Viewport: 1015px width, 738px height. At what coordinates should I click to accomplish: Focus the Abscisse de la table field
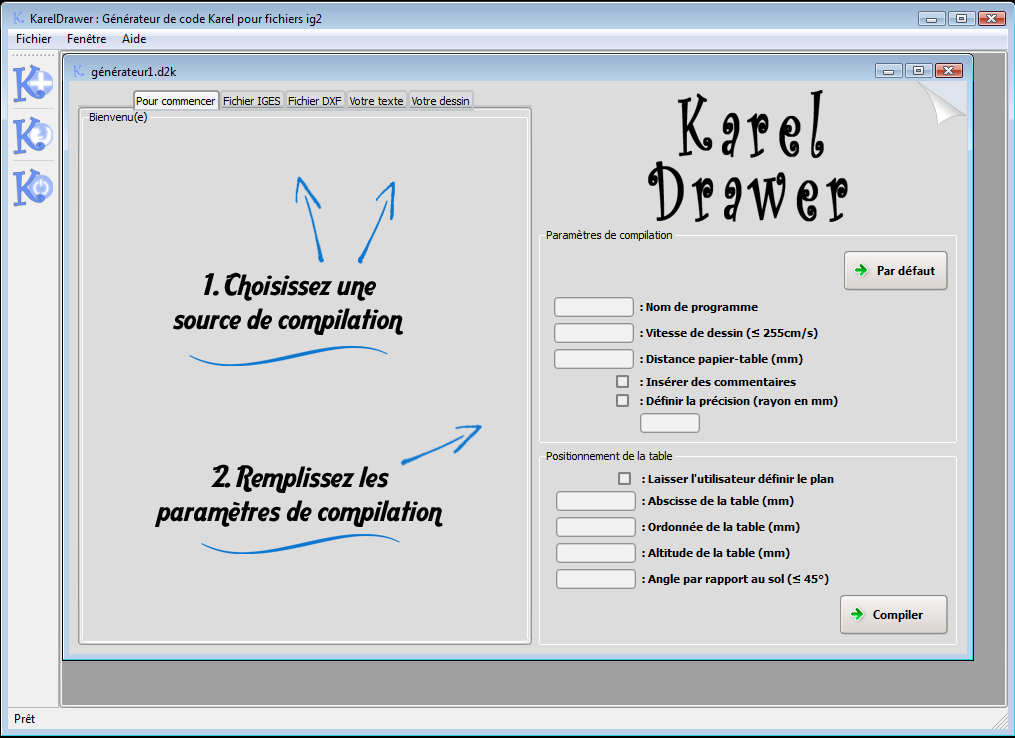coord(596,501)
